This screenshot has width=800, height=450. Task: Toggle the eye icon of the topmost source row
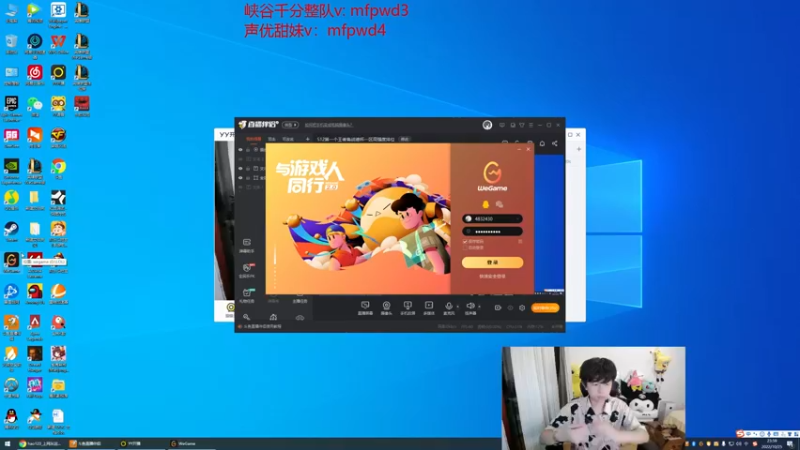pyautogui.click(x=240, y=149)
